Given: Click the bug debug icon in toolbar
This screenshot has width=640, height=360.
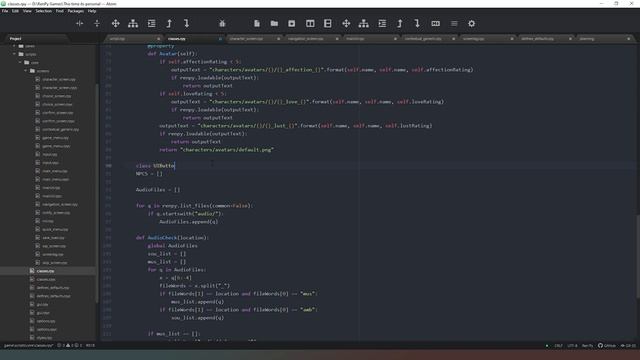Looking at the screenshot, I should (x=222, y=23).
